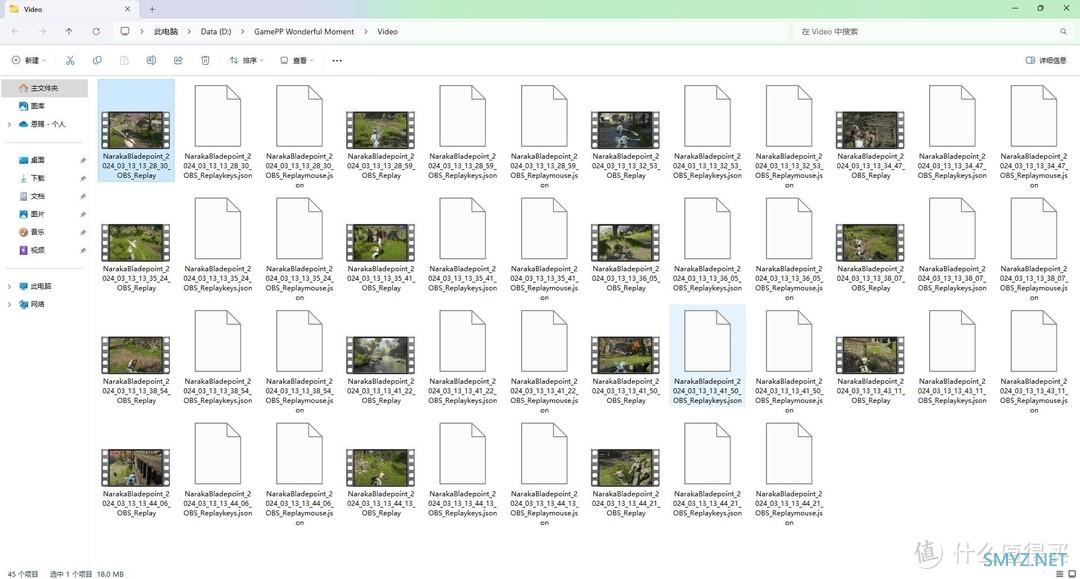This screenshot has height=579, width=1080.
Task: Go up one folder level
Action: (x=69, y=32)
